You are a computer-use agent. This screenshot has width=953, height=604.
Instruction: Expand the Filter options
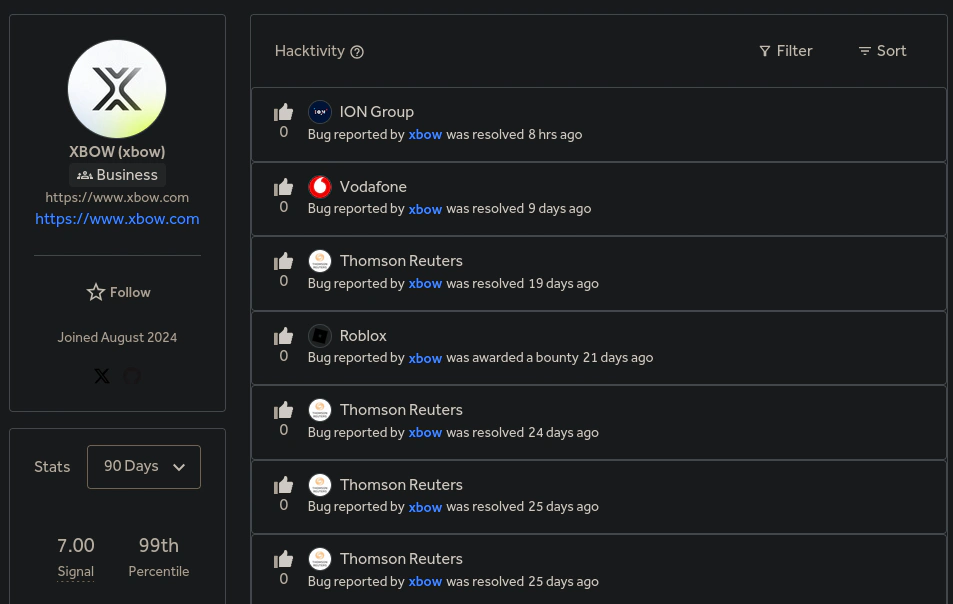click(x=786, y=51)
